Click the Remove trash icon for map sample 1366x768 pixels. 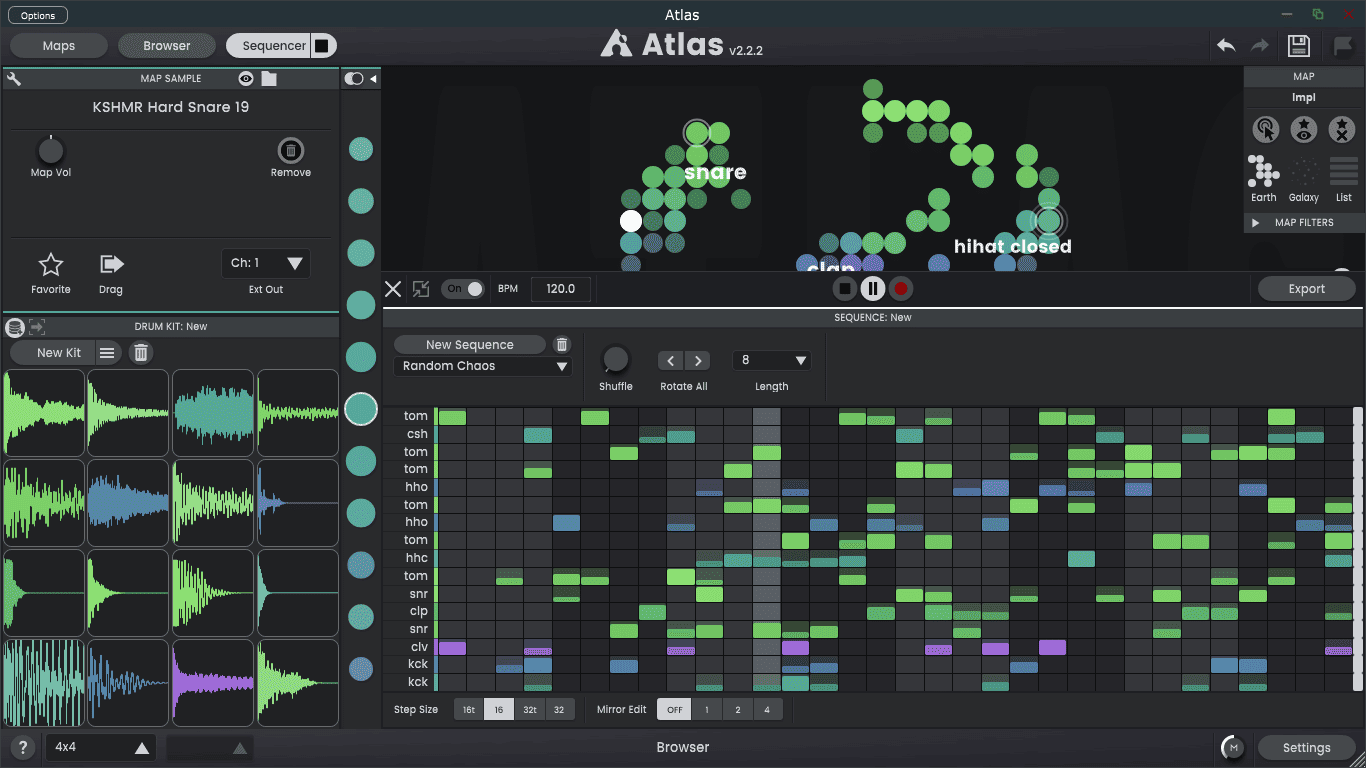291,151
